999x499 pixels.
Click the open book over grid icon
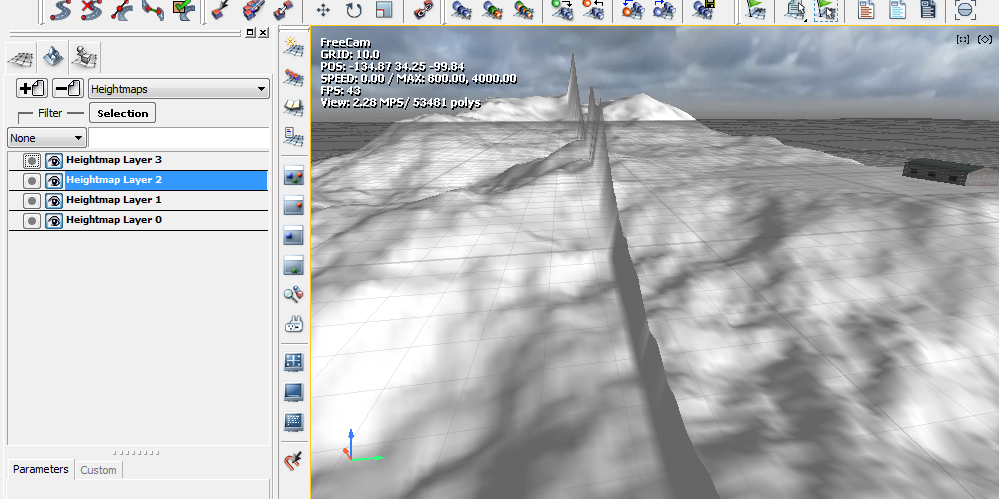(x=293, y=106)
